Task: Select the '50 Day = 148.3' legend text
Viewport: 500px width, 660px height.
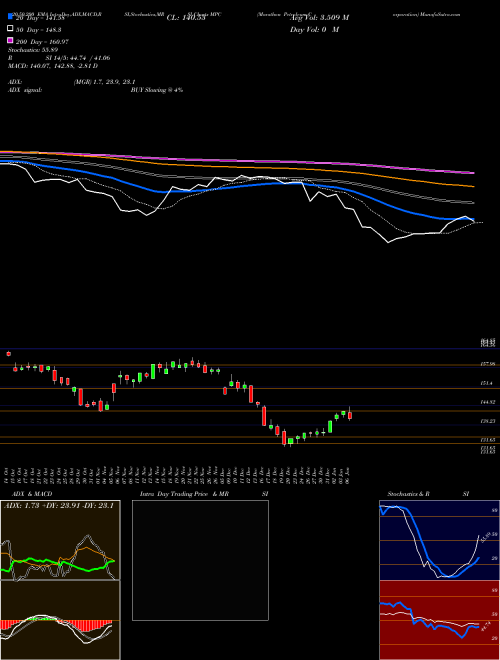Action: tap(38, 30)
